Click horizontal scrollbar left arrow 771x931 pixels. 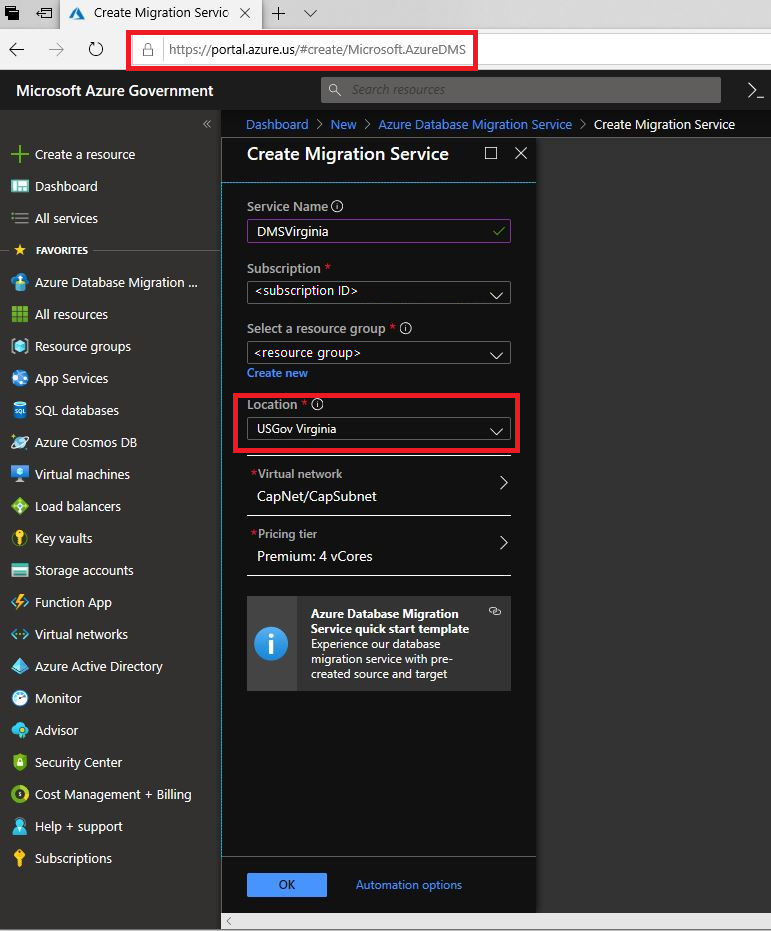(229, 922)
